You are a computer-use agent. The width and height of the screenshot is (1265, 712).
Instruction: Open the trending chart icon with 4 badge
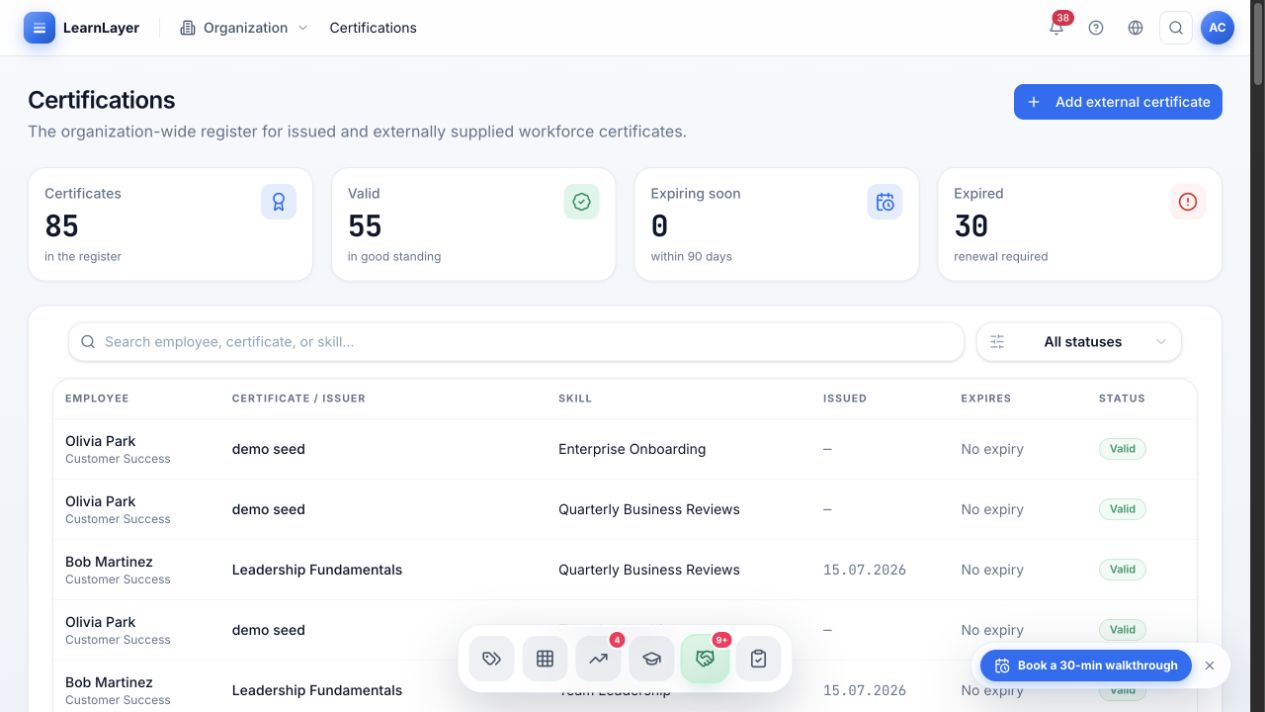598,659
